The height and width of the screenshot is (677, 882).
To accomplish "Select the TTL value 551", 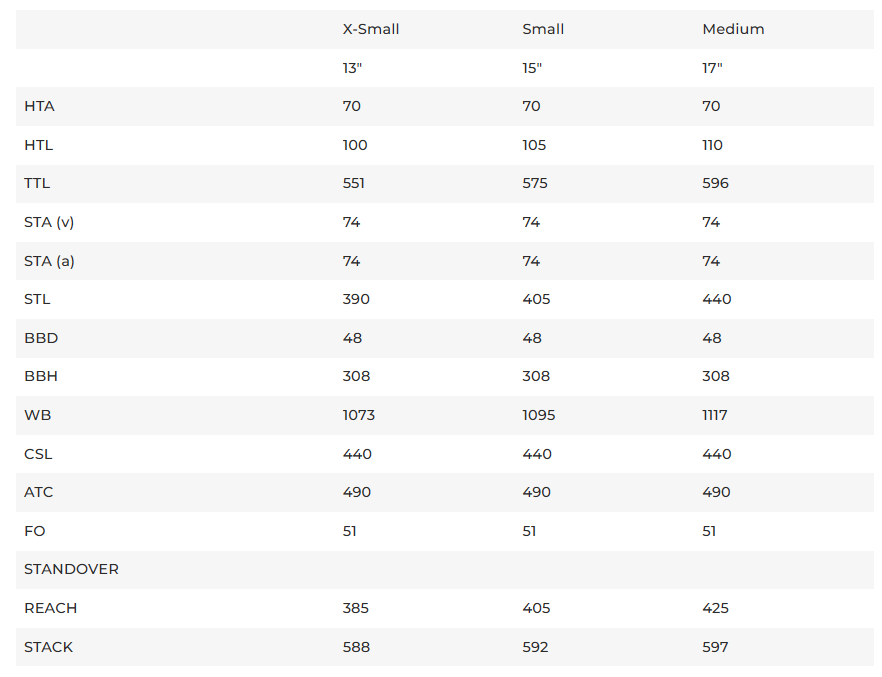I will [x=354, y=183].
